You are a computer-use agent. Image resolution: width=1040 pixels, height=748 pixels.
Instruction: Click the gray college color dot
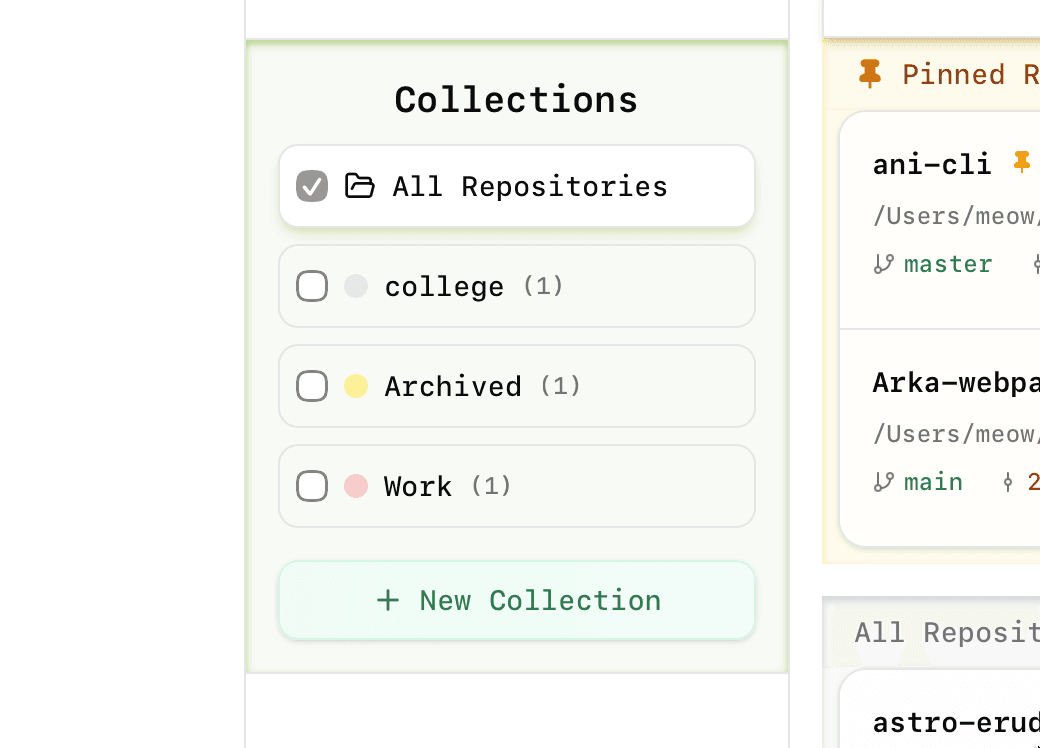356,286
